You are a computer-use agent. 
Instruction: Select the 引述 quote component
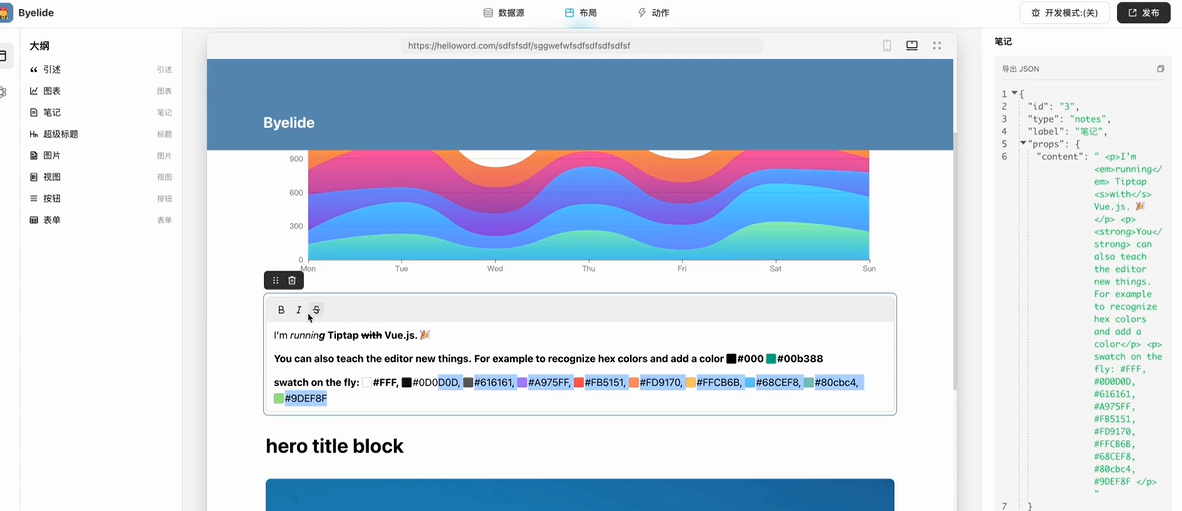pos(100,69)
